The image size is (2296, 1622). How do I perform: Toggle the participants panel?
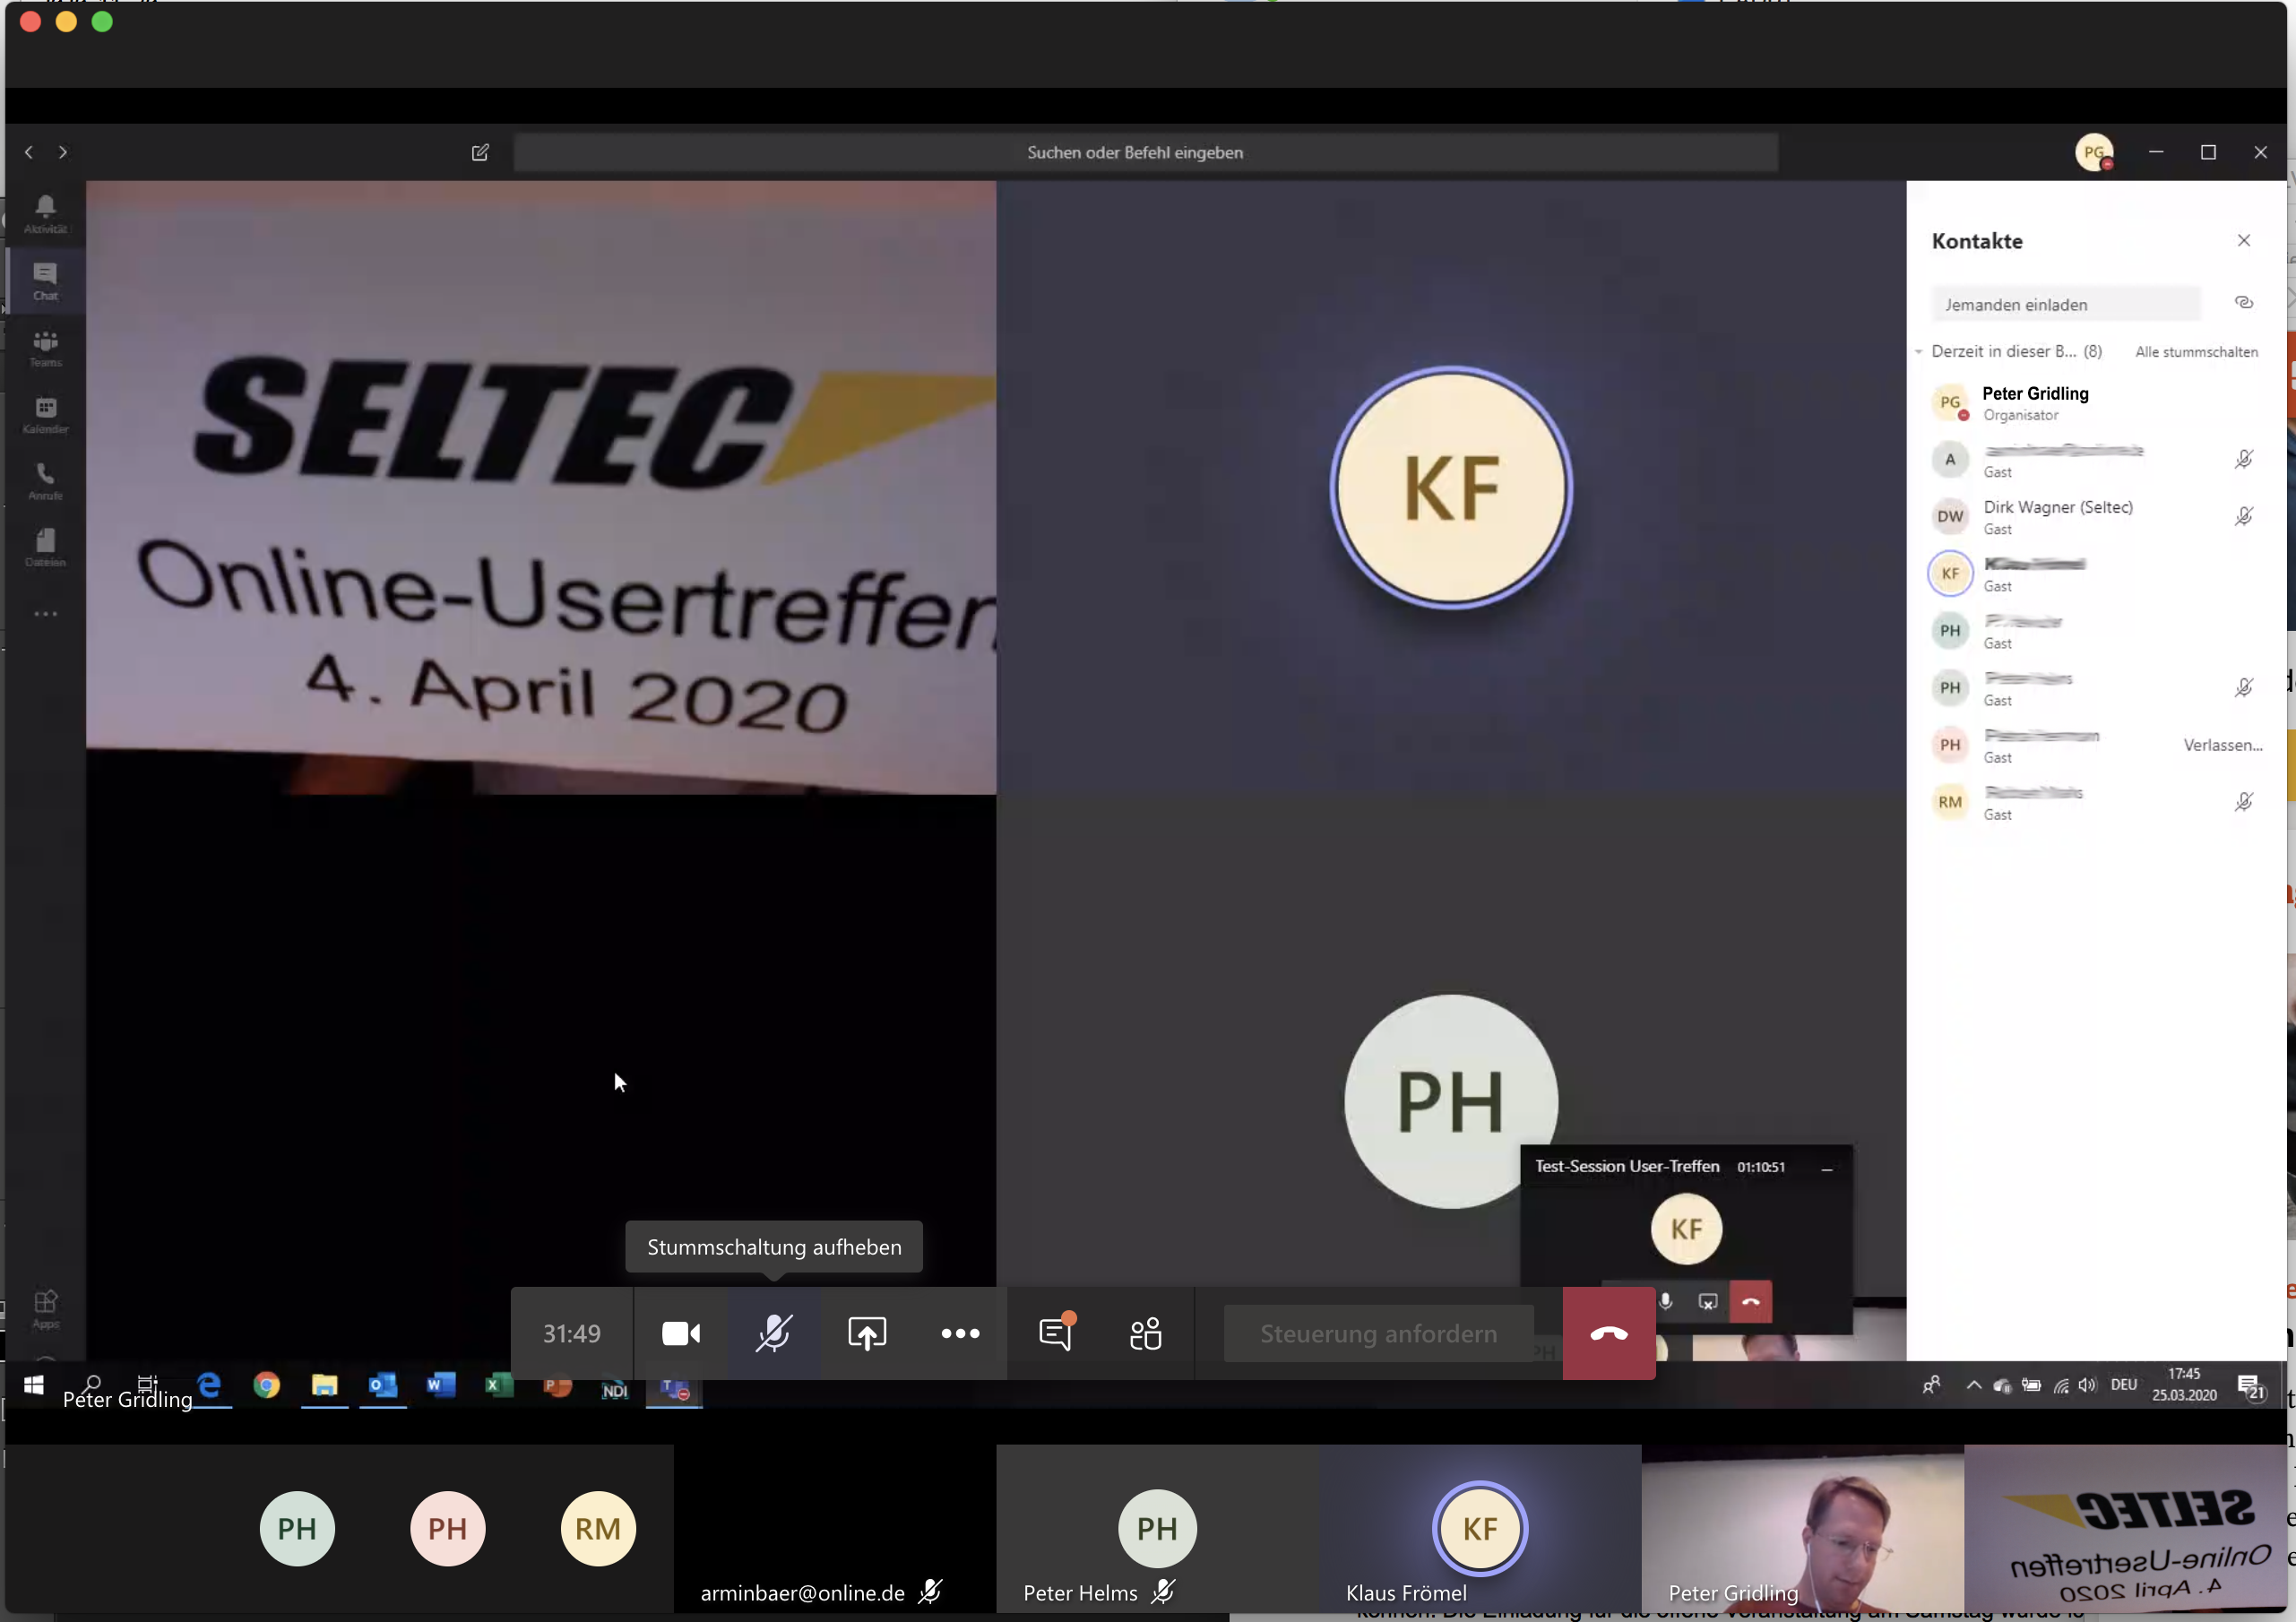click(1146, 1333)
